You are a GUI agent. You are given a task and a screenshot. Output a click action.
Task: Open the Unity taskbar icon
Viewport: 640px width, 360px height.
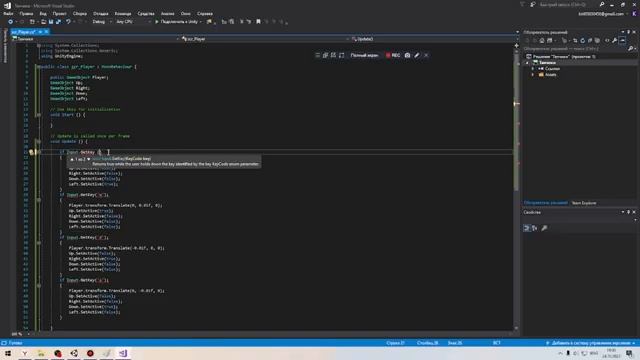pos(74,353)
